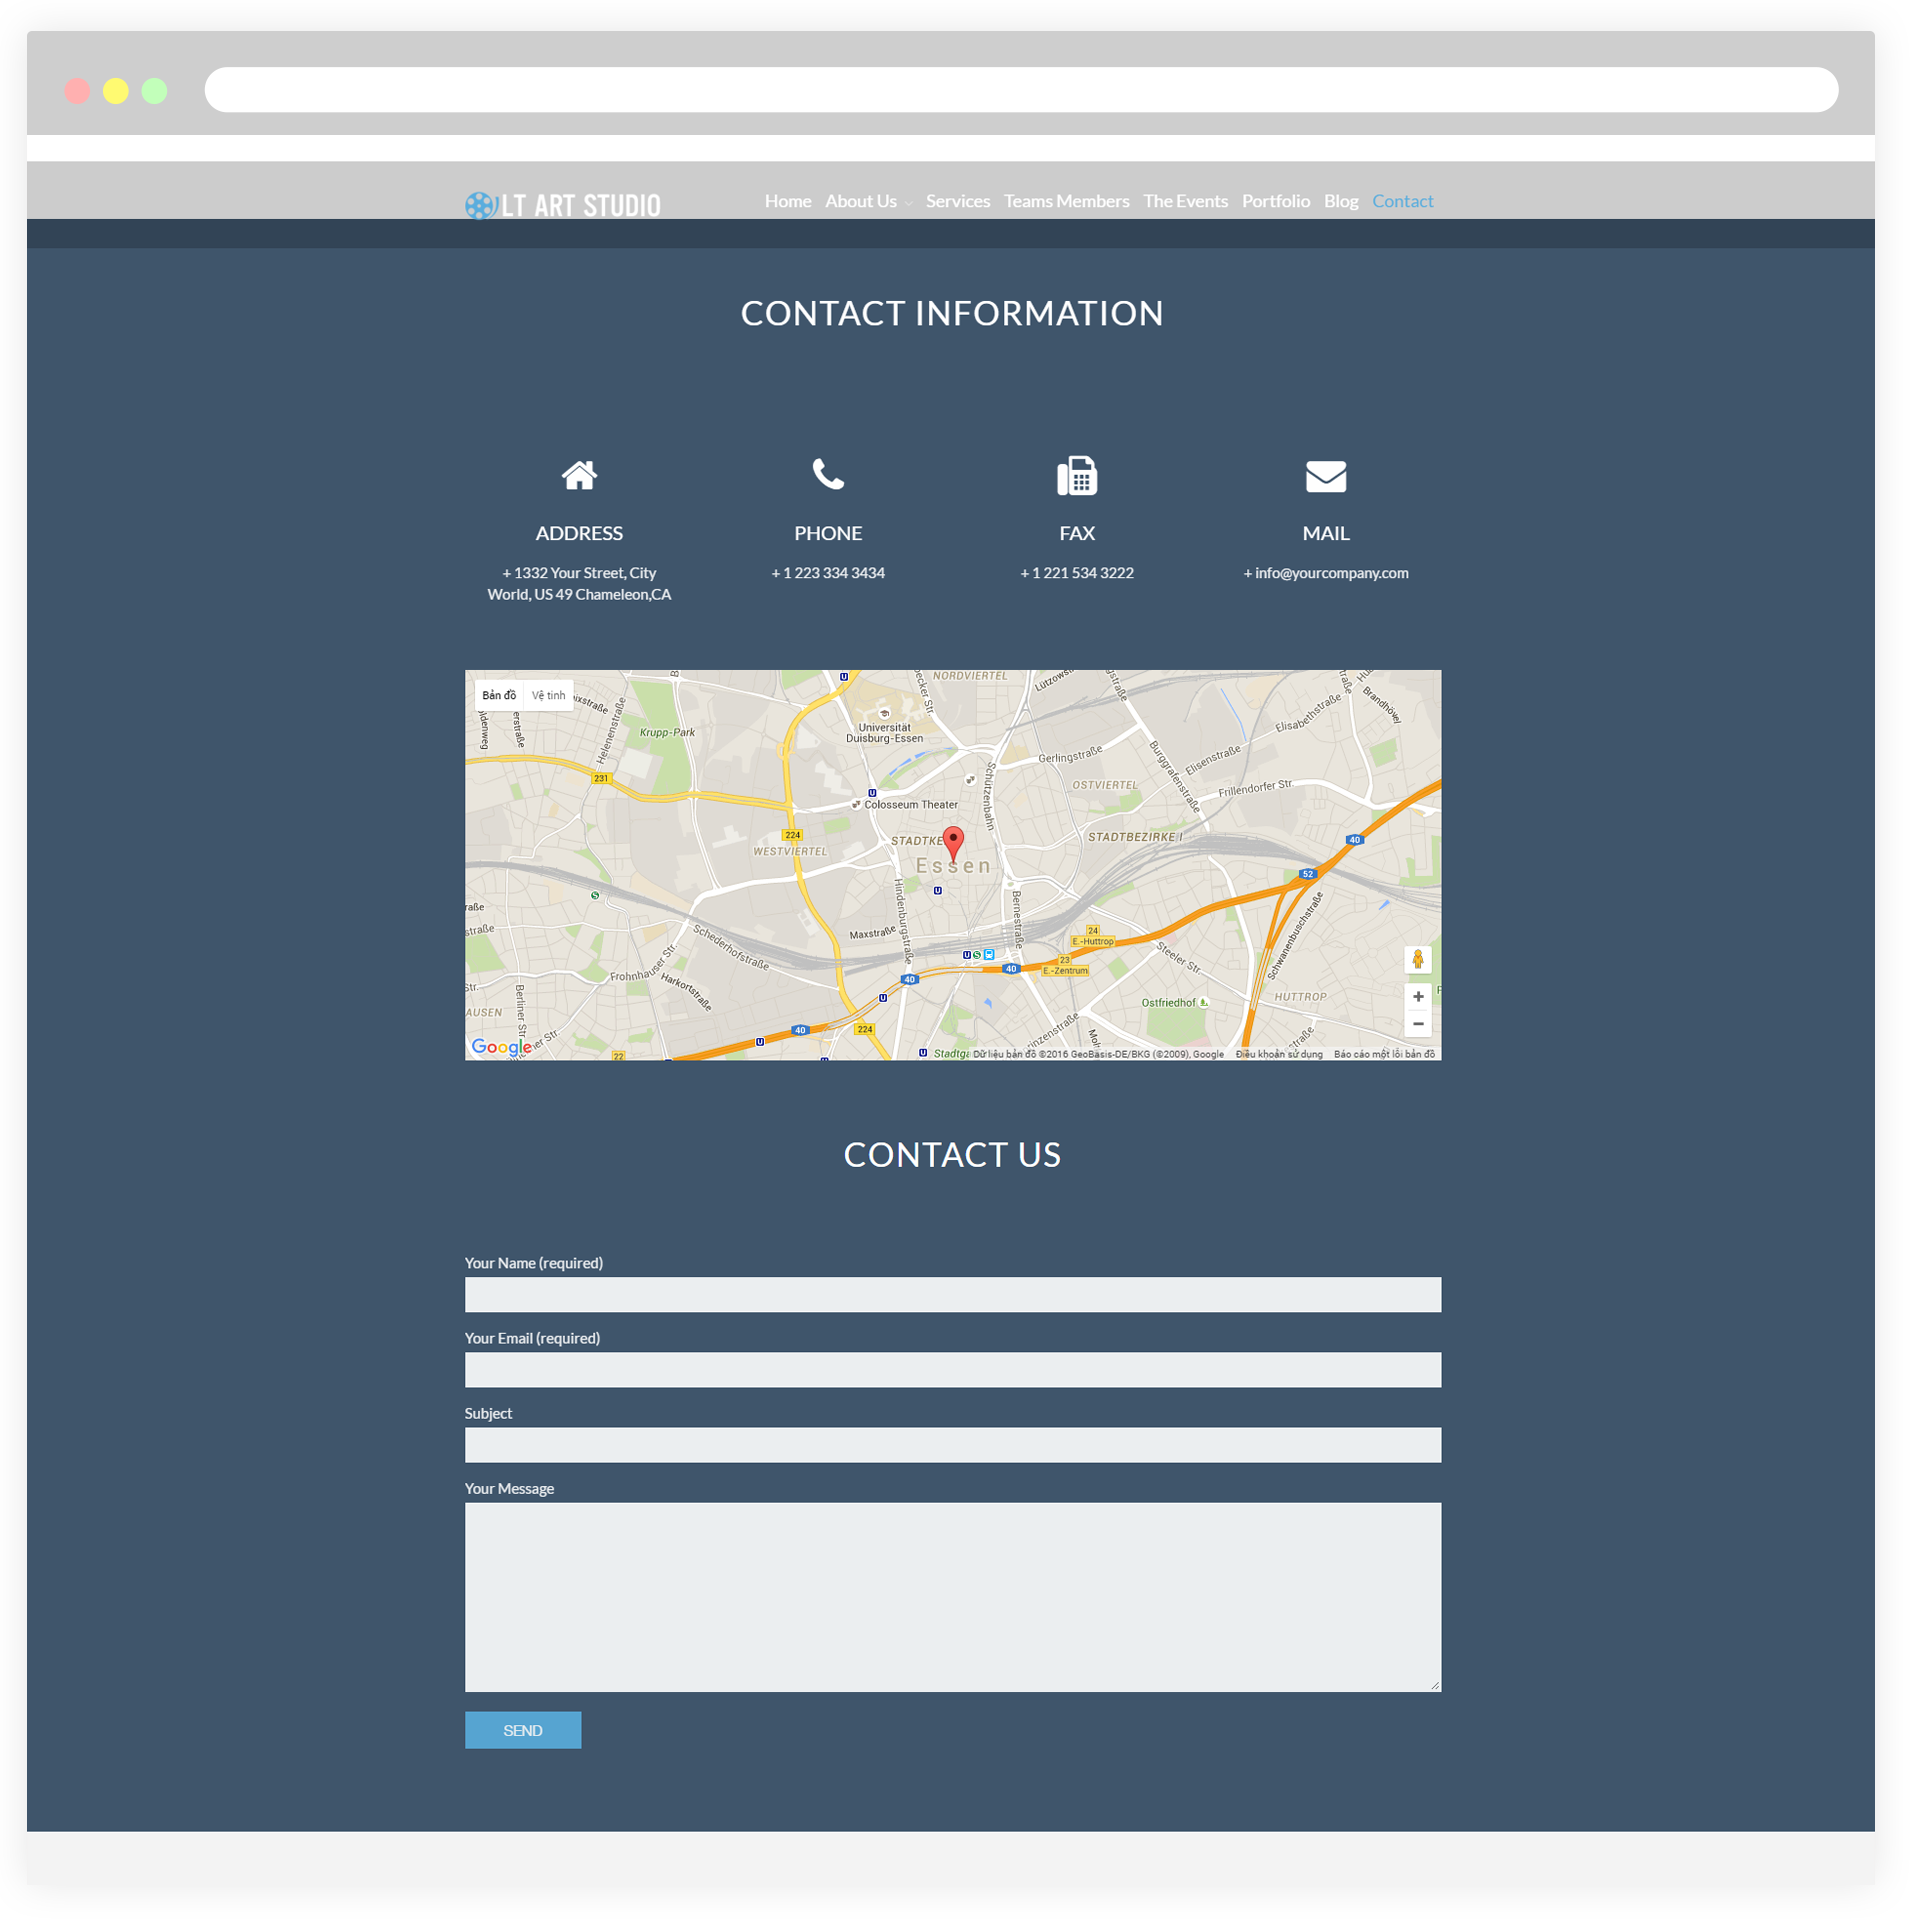Click the Fax machine icon
The image size is (1911, 1921).
click(1077, 476)
